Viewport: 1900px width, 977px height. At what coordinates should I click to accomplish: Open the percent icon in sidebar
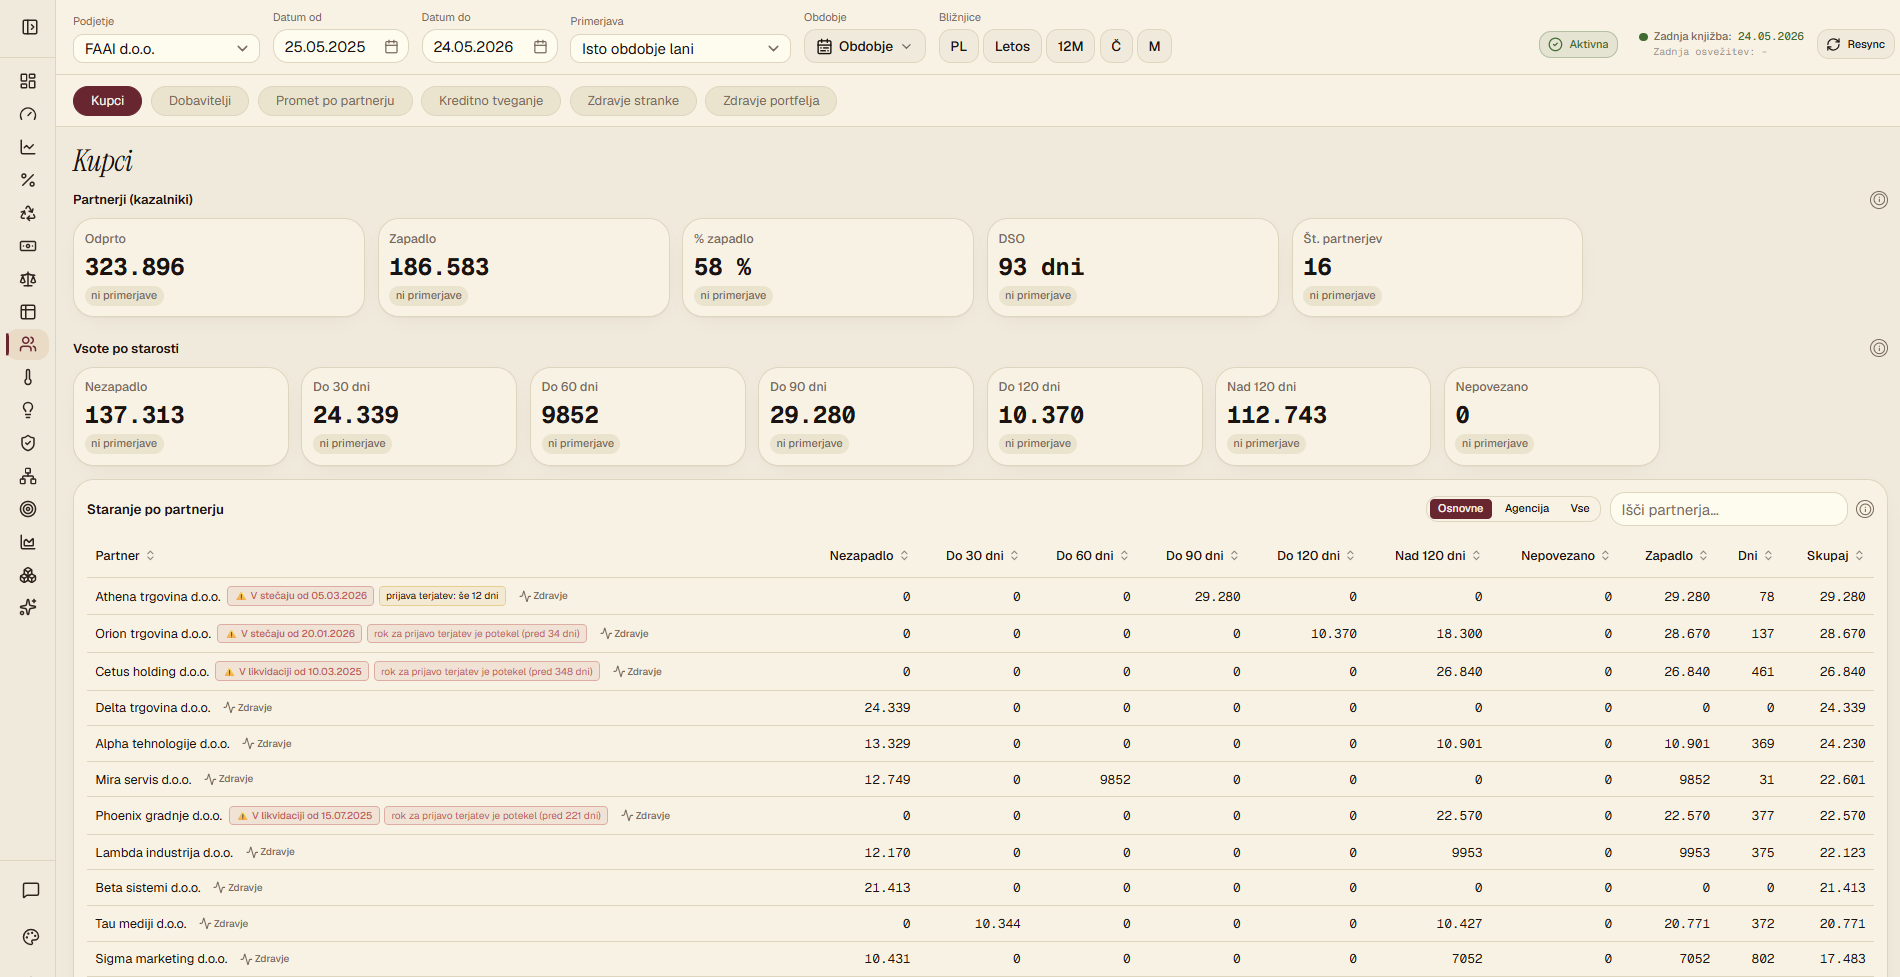28,180
